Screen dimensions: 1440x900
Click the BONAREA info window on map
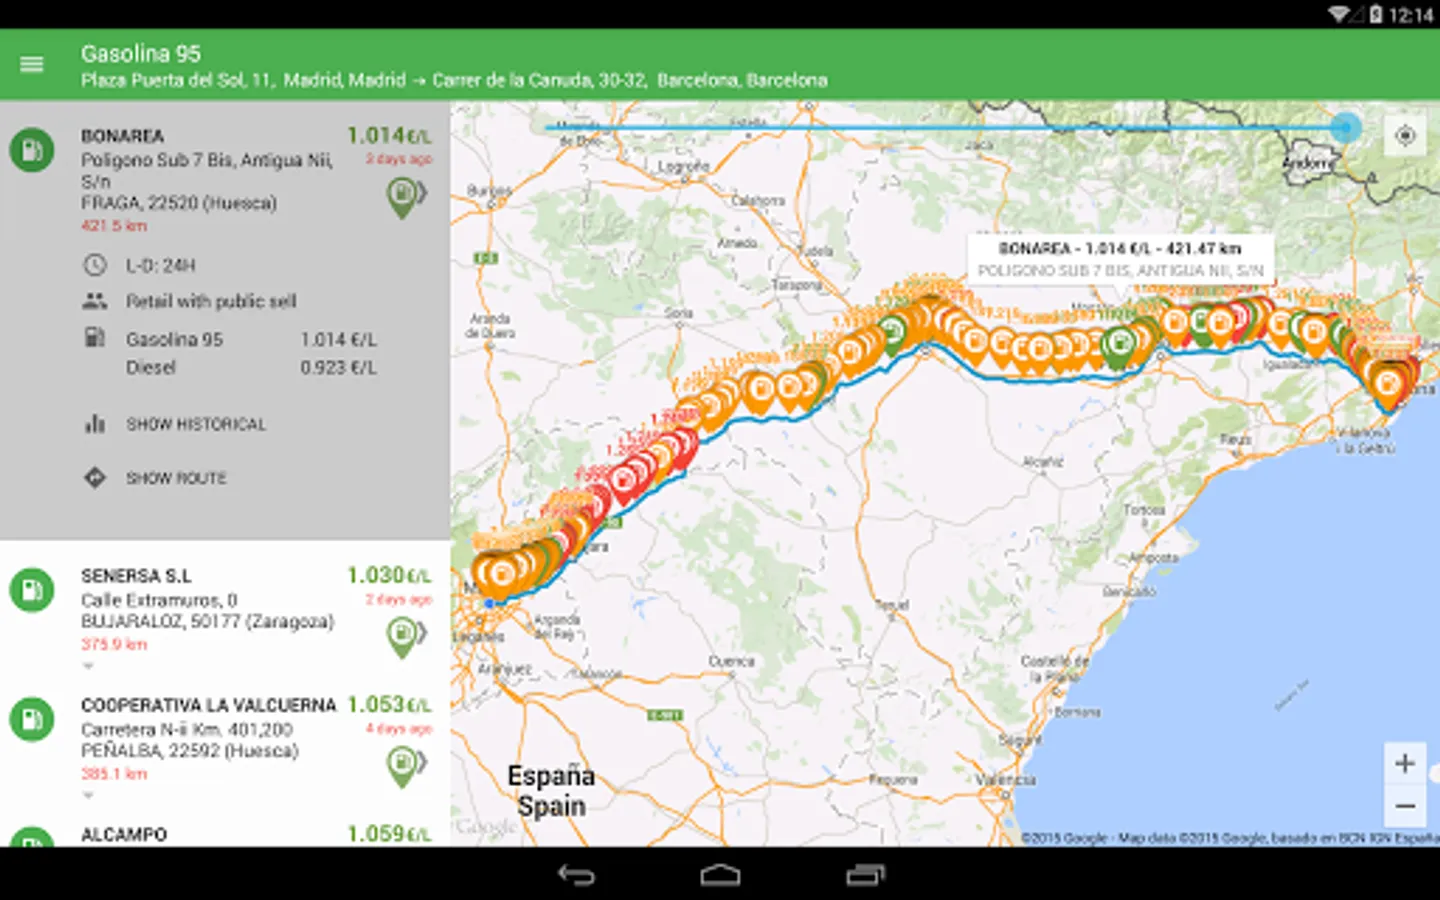click(x=1121, y=259)
